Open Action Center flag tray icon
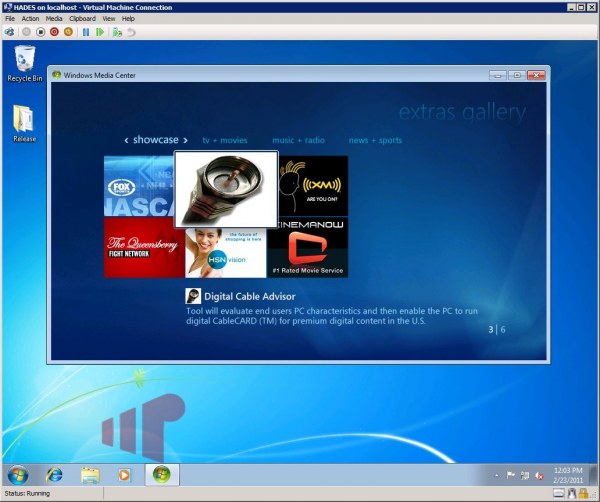 coord(510,475)
